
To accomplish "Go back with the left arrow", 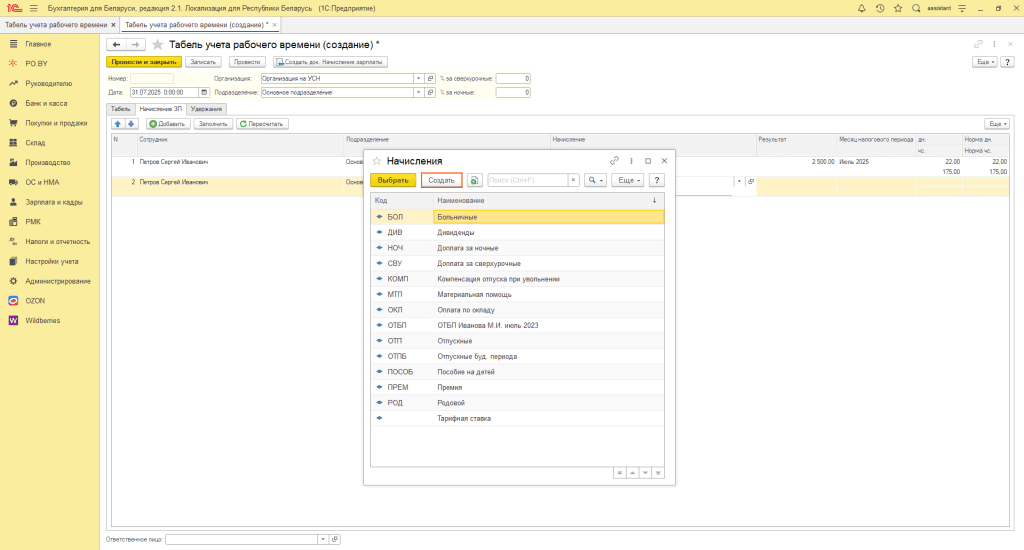I will point(116,44).
